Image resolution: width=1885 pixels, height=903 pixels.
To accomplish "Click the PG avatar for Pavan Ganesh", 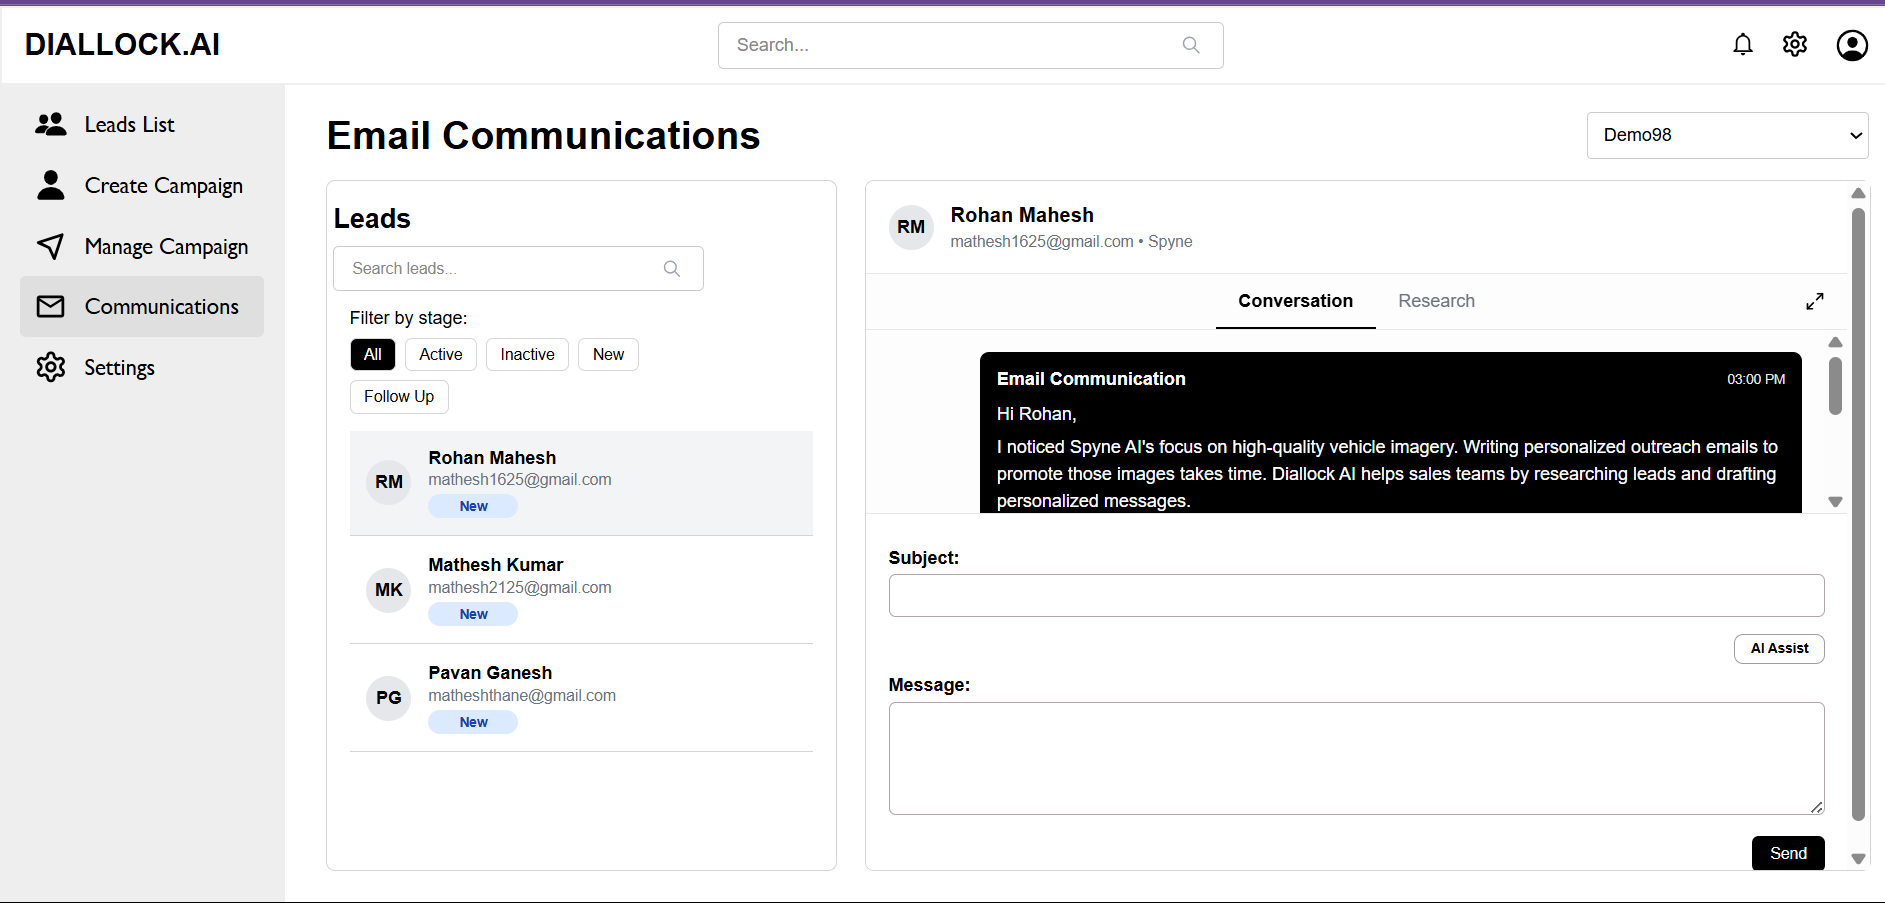I will tap(389, 698).
